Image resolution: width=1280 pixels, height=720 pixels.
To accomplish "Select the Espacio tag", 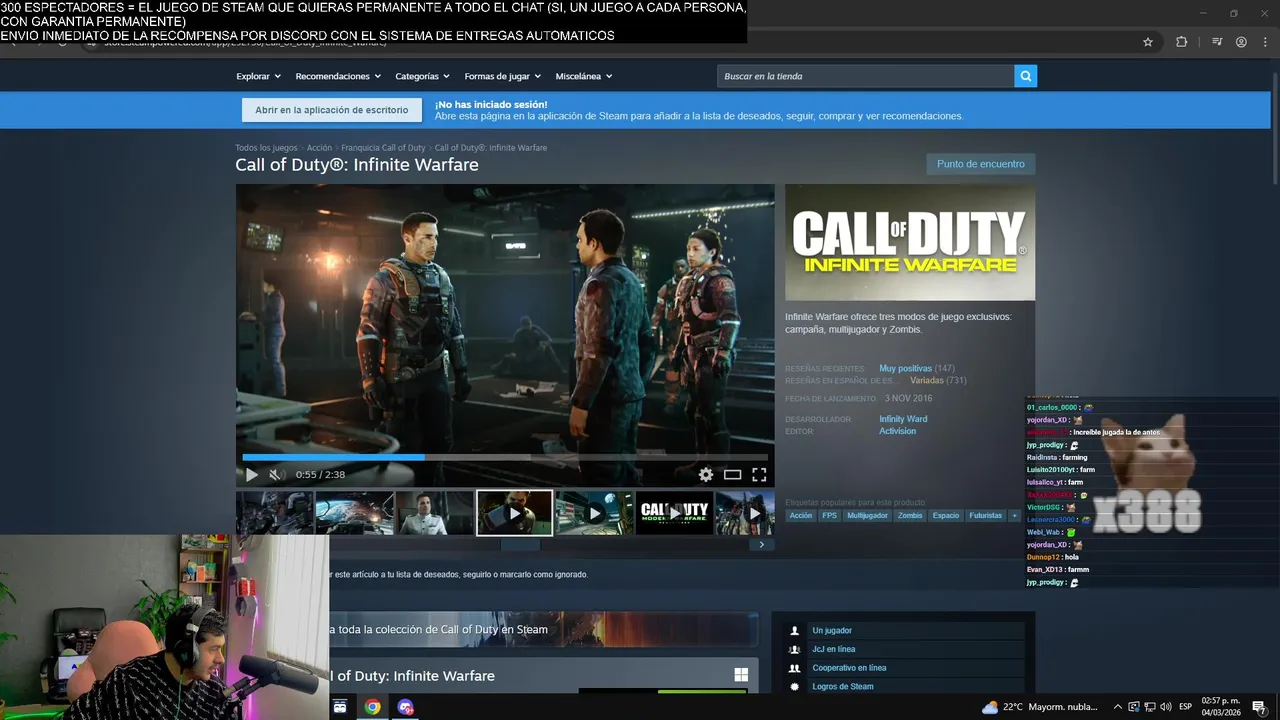I will coord(945,516).
